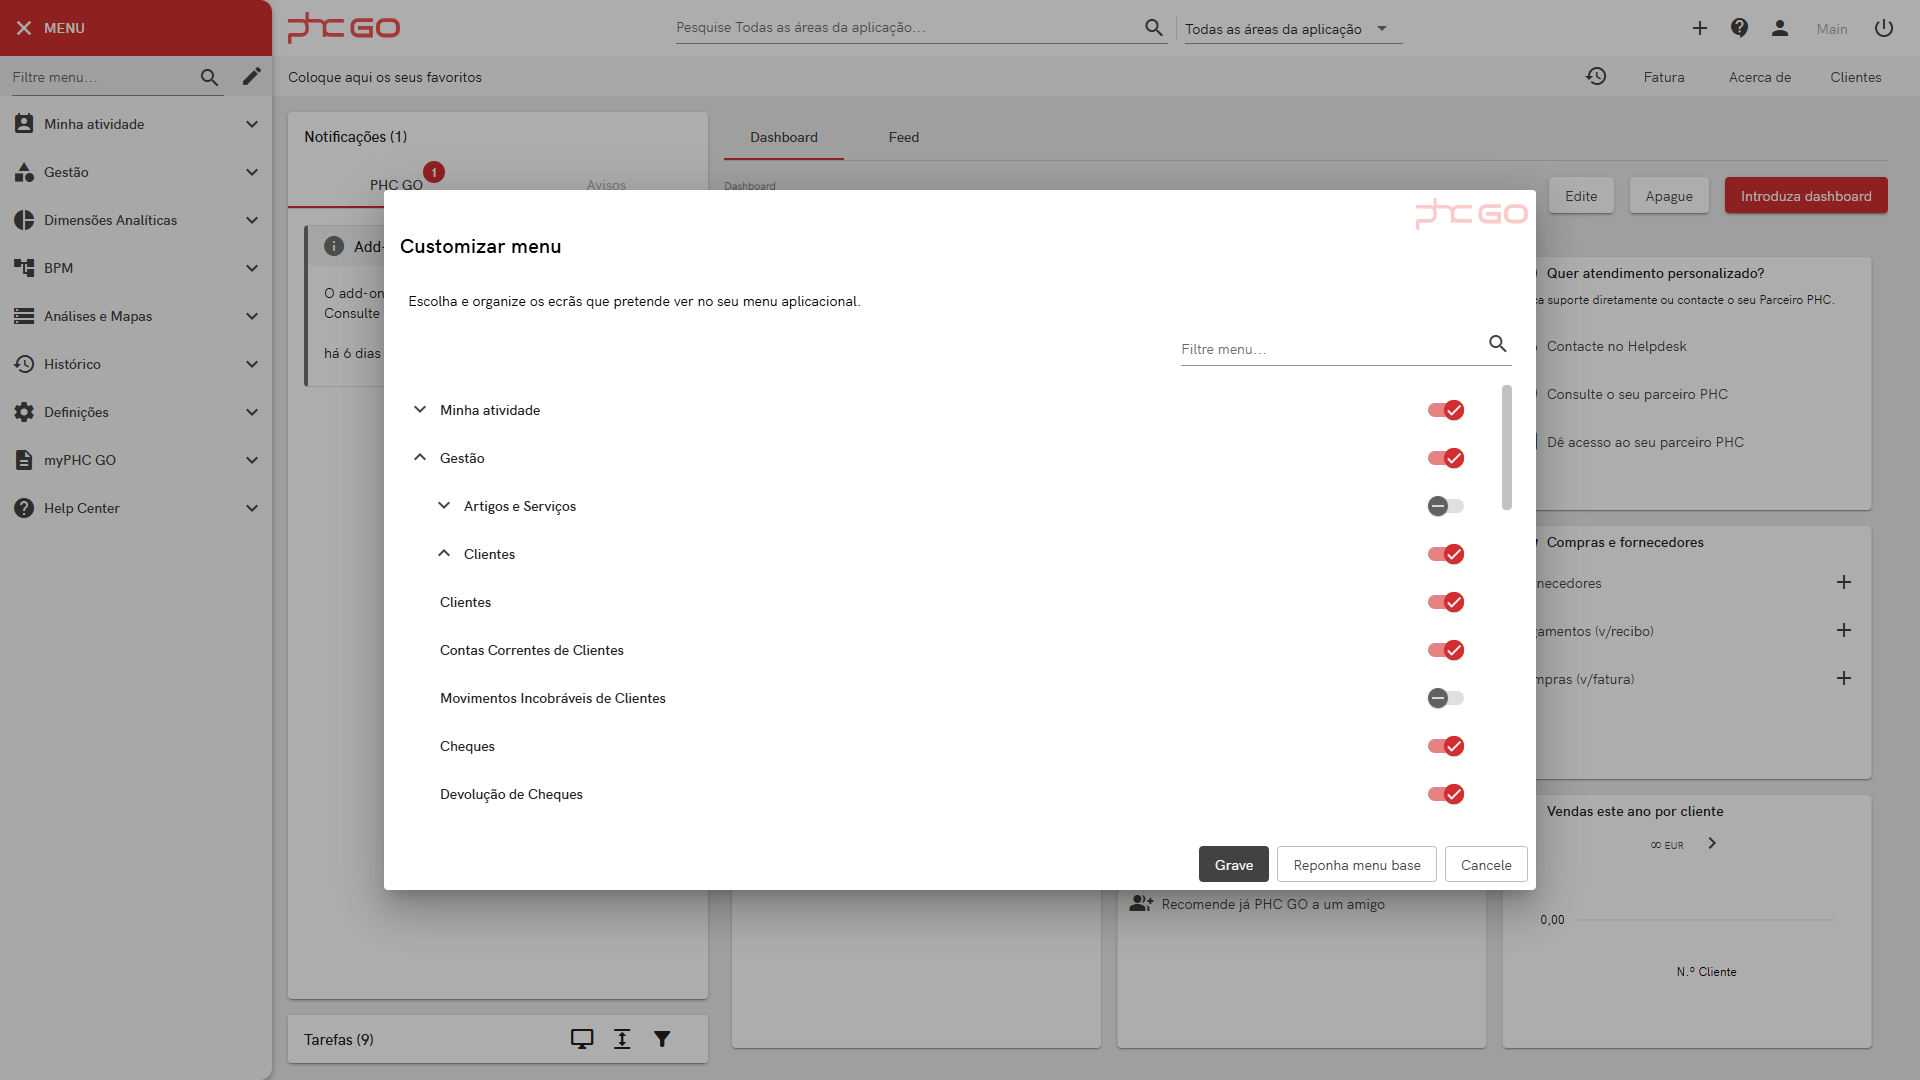Open Todas as áreas da aplicação dropdown
Viewport: 1920px width, 1080px height.
click(1290, 29)
